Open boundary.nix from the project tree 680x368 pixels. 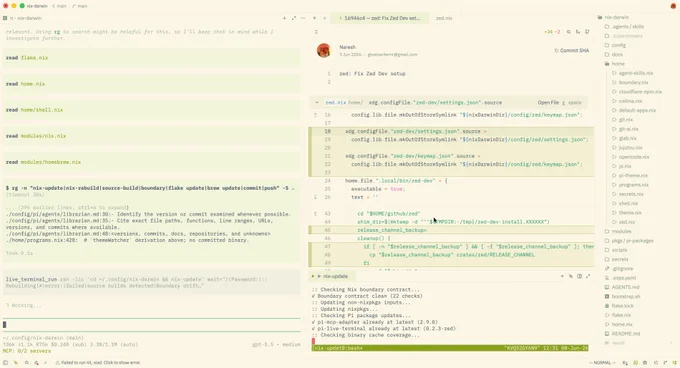click(630, 82)
